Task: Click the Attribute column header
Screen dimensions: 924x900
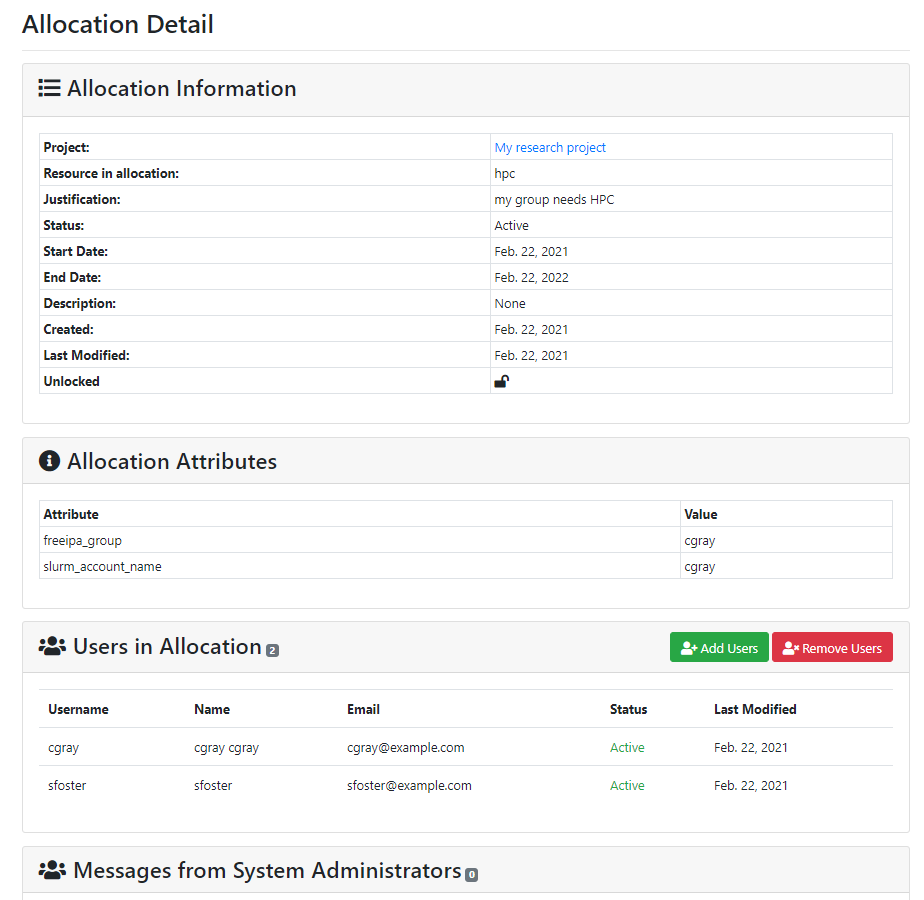Action: [x=71, y=514]
